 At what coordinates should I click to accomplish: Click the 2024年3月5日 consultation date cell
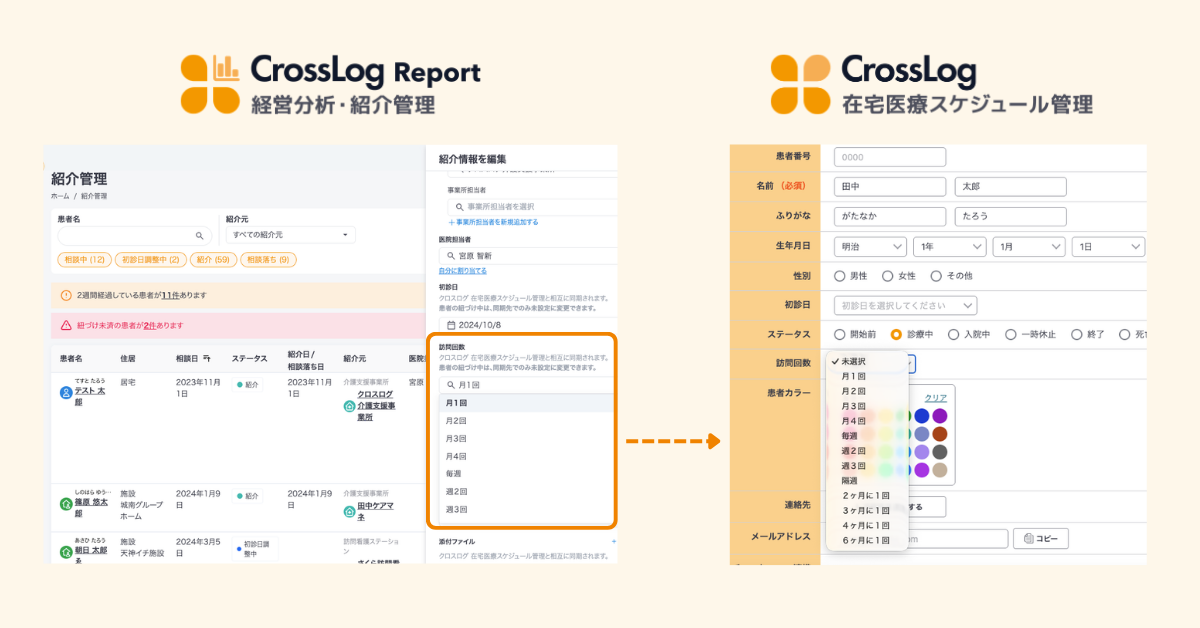point(198,548)
